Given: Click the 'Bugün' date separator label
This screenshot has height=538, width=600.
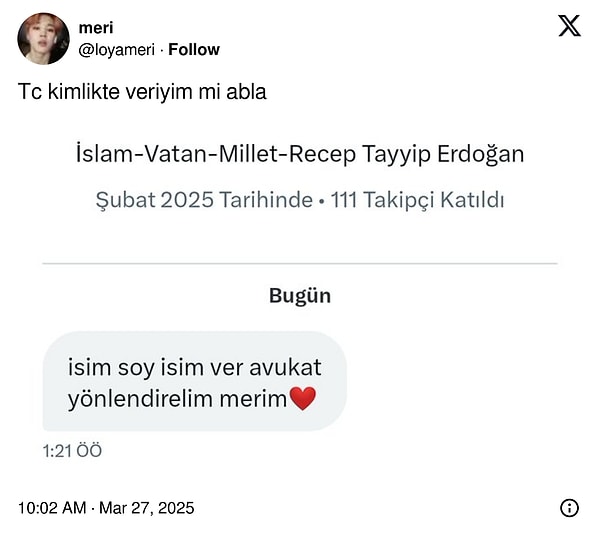Looking at the screenshot, I should 300,296.
